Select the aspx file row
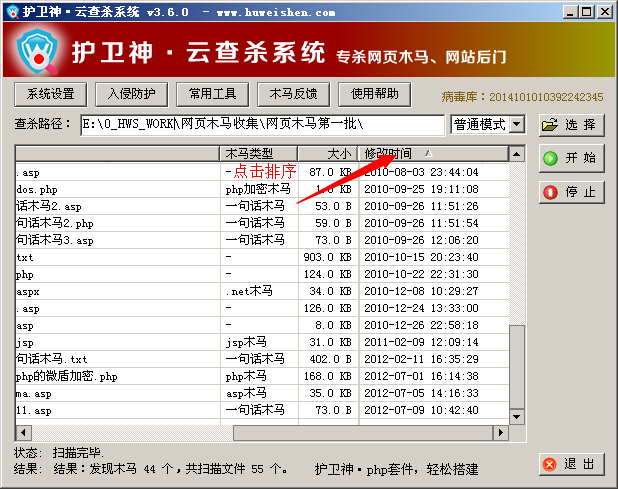The width and height of the screenshot is (618, 489). [x=262, y=291]
